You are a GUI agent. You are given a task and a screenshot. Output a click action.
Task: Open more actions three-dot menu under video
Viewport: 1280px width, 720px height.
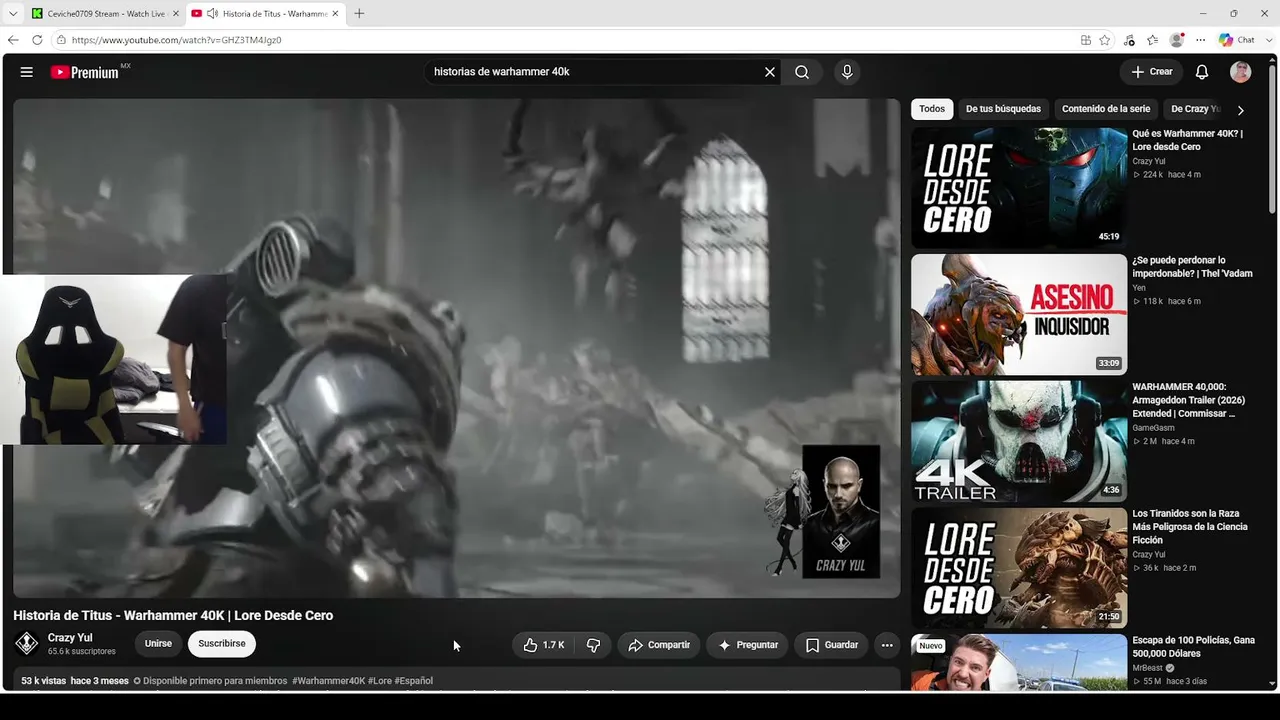click(887, 645)
